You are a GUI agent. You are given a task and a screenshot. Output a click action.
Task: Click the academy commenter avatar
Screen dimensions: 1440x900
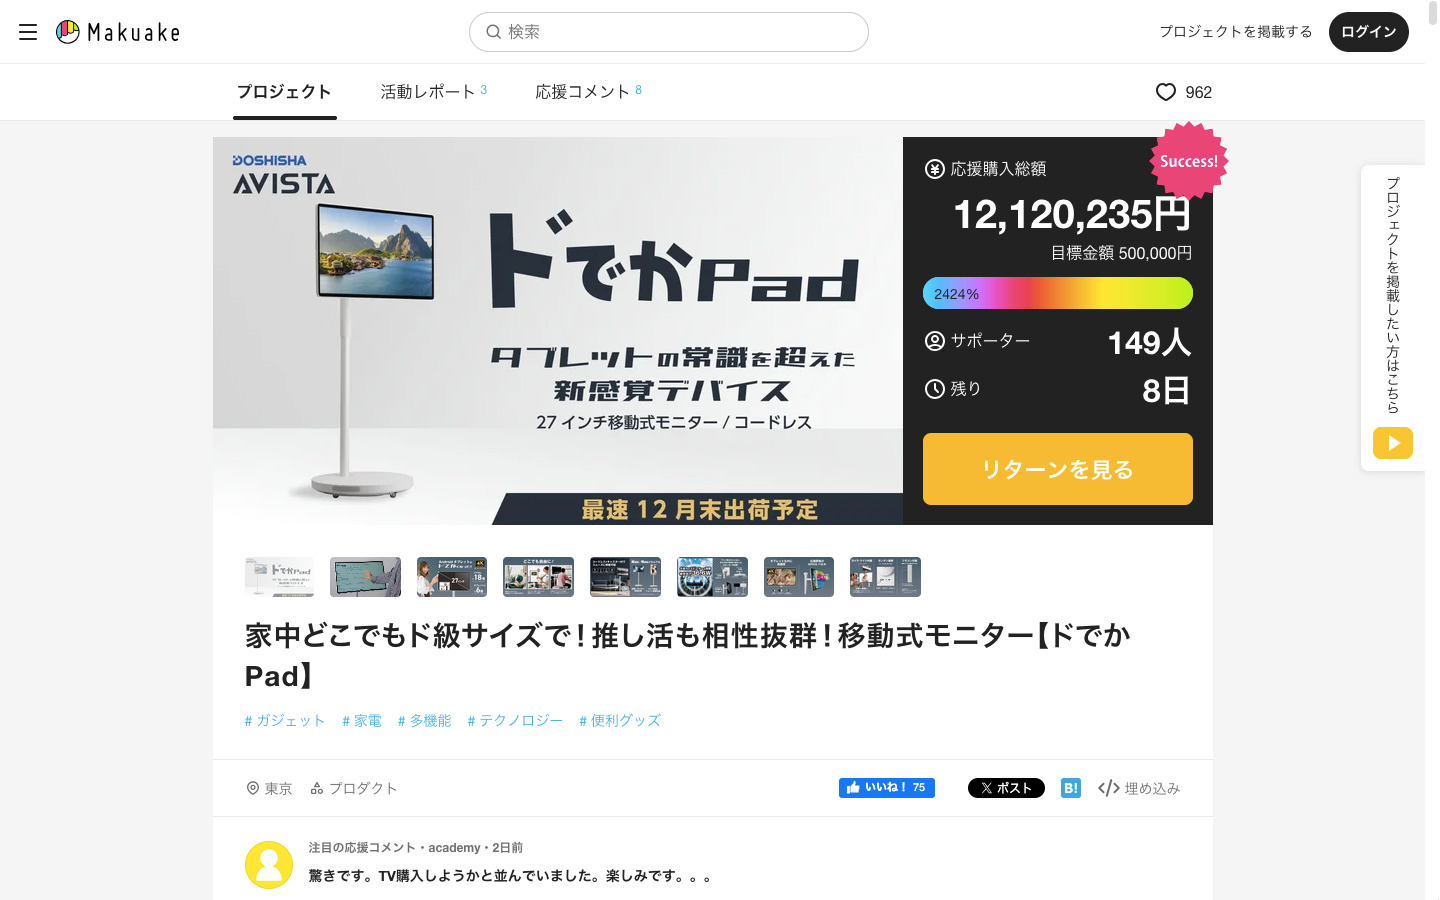point(269,865)
